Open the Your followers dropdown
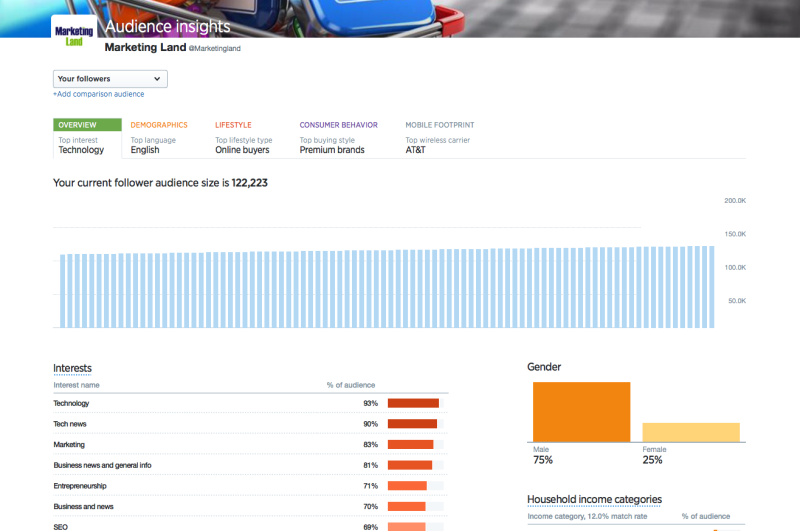 click(110, 79)
